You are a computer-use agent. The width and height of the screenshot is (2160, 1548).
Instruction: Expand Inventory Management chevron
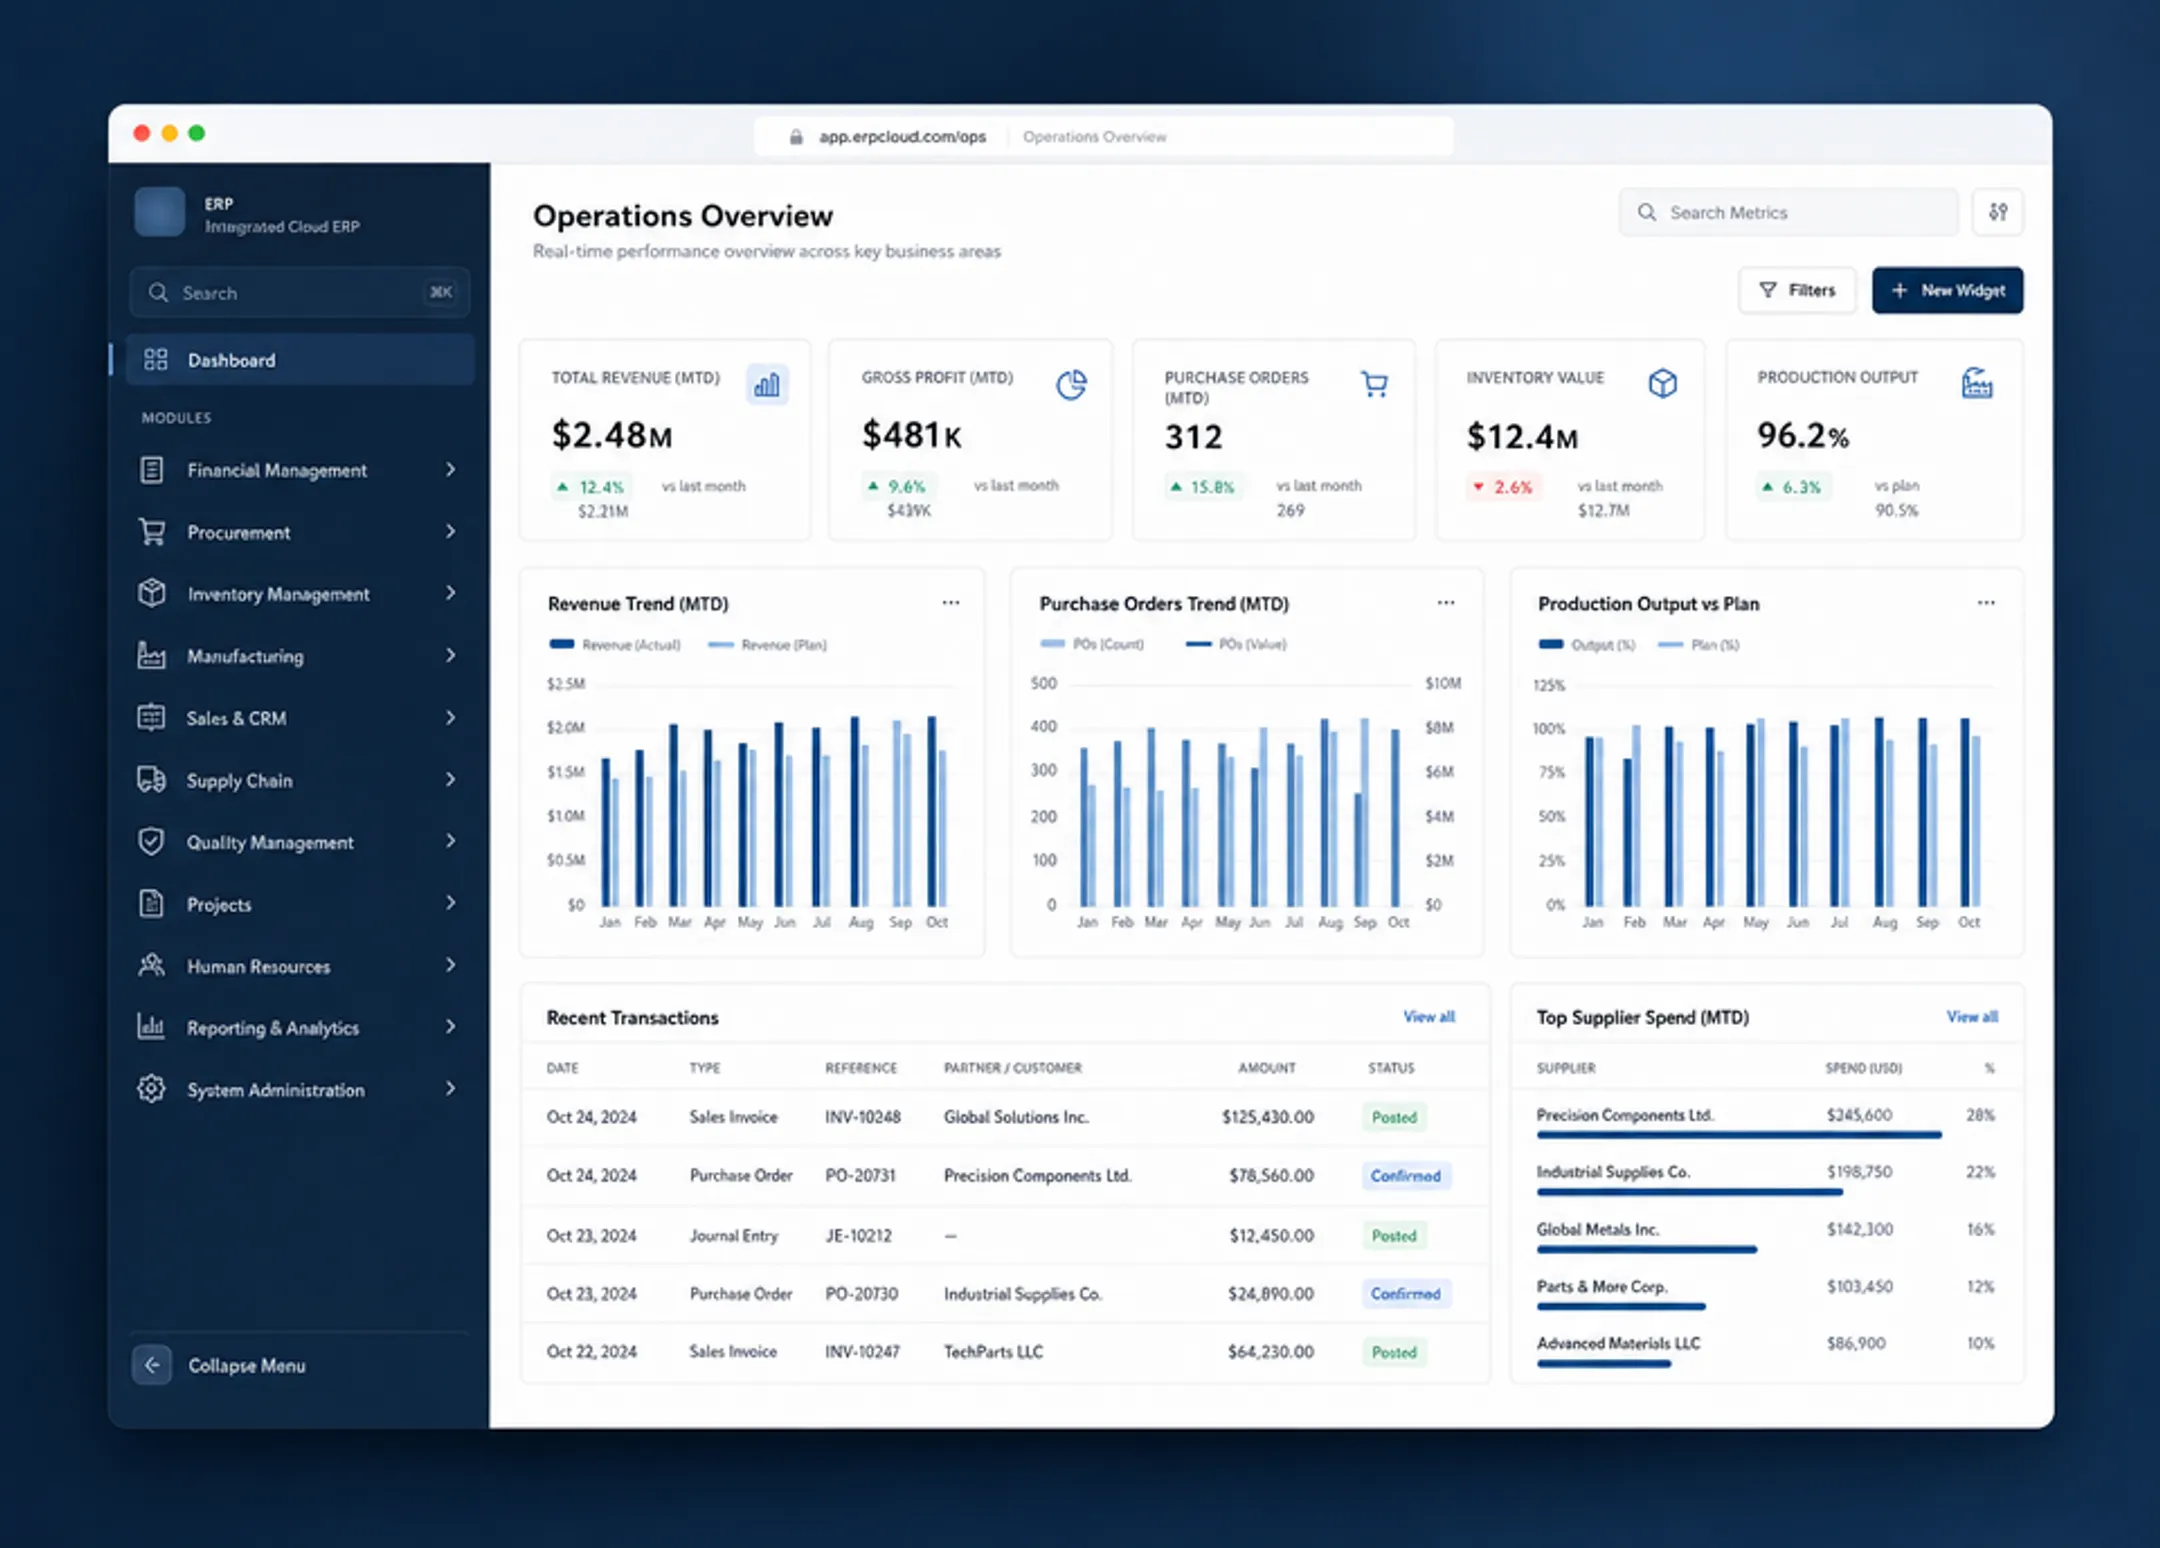[x=451, y=593]
